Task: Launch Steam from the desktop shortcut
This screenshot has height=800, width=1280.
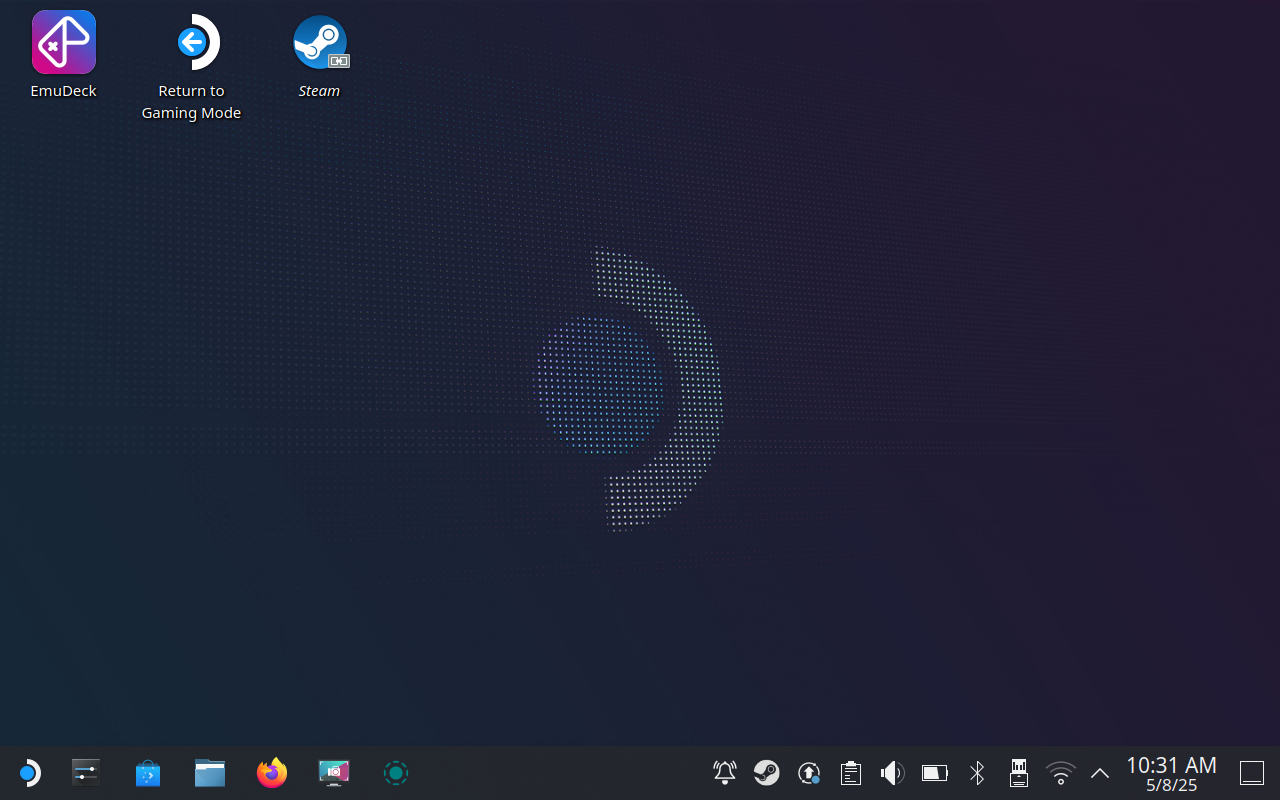Action: pyautogui.click(x=319, y=42)
